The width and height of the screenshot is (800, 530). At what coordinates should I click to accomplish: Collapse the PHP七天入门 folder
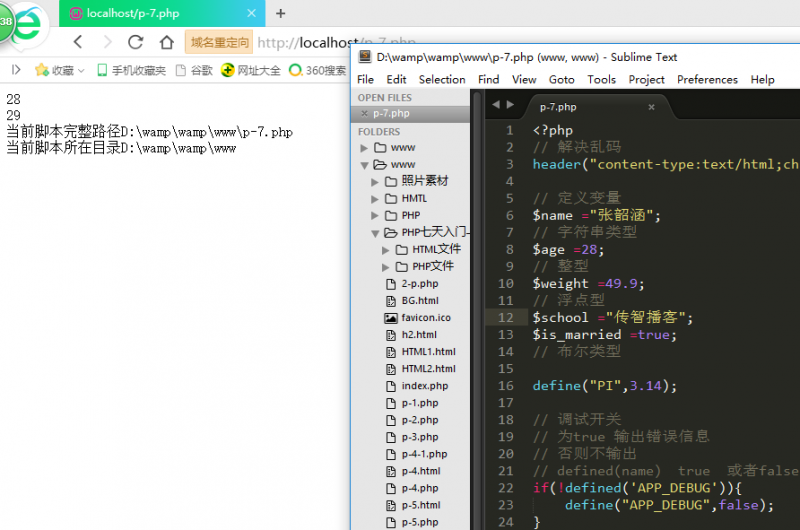[376, 233]
